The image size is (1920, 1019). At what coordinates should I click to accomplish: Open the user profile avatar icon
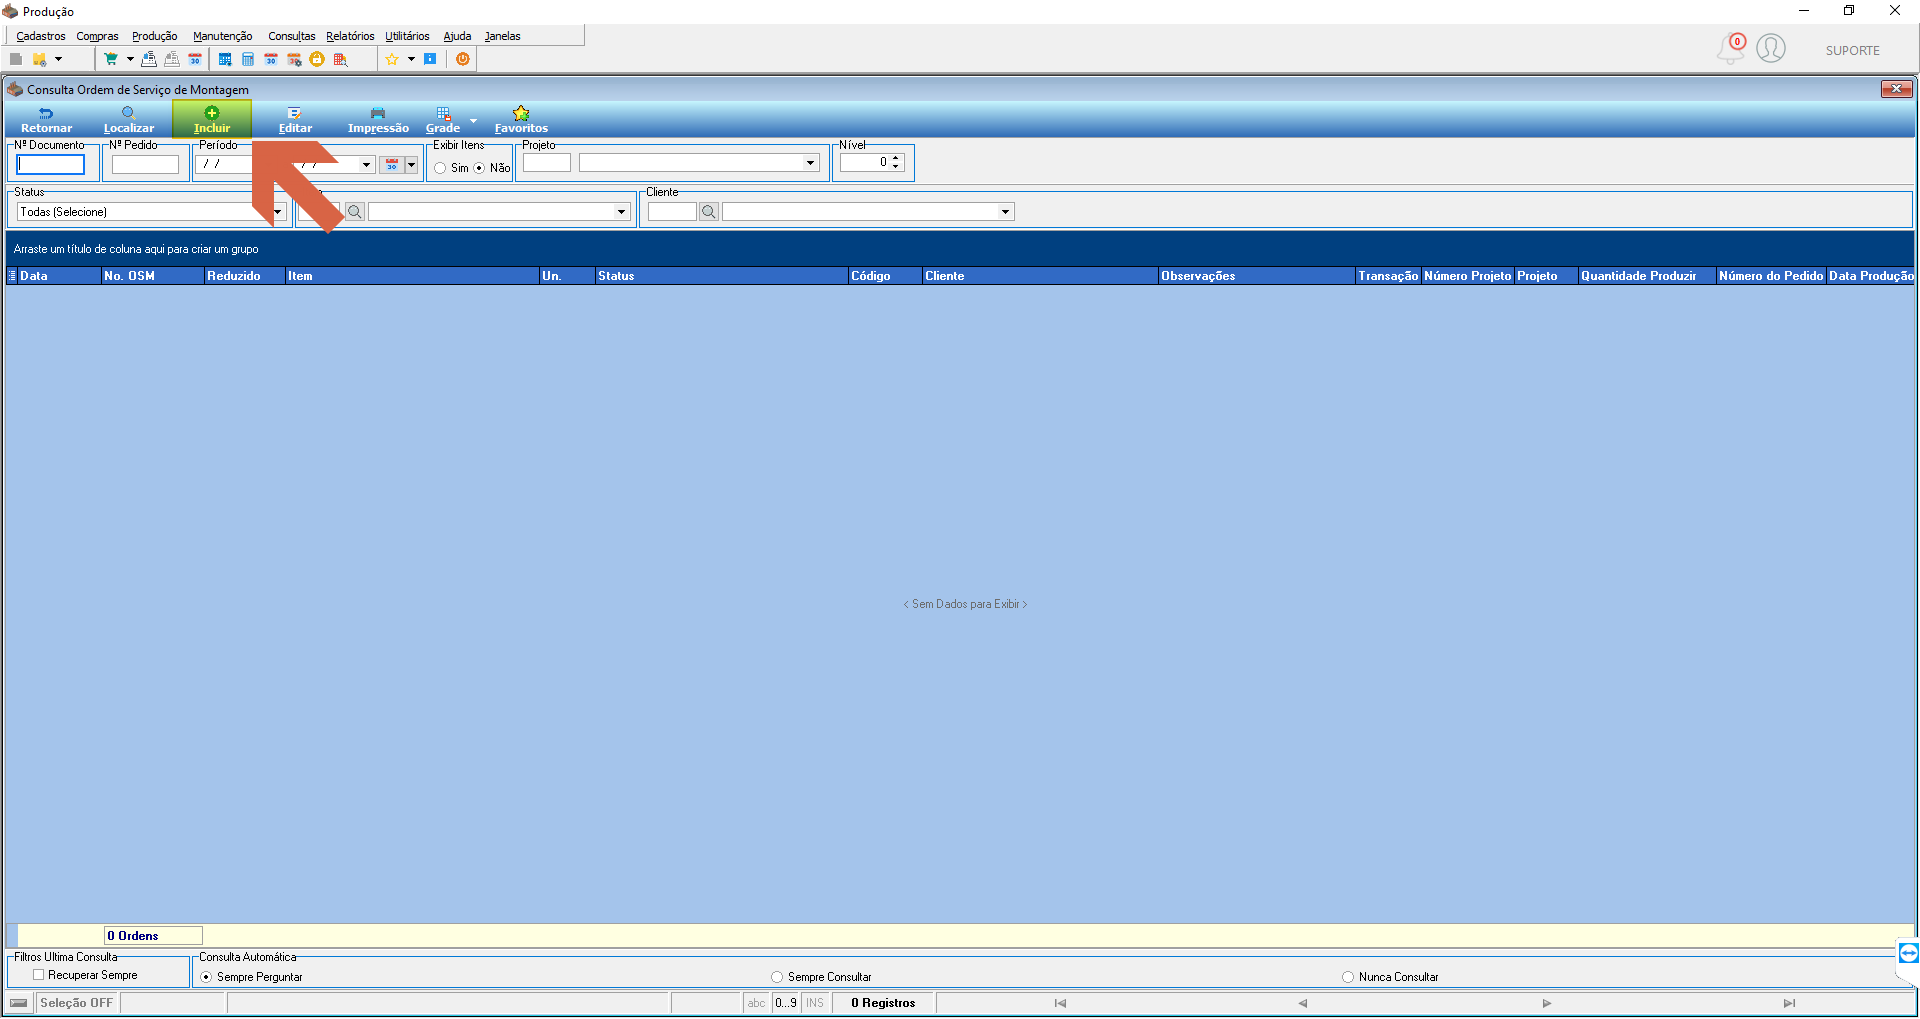pyautogui.click(x=1771, y=48)
